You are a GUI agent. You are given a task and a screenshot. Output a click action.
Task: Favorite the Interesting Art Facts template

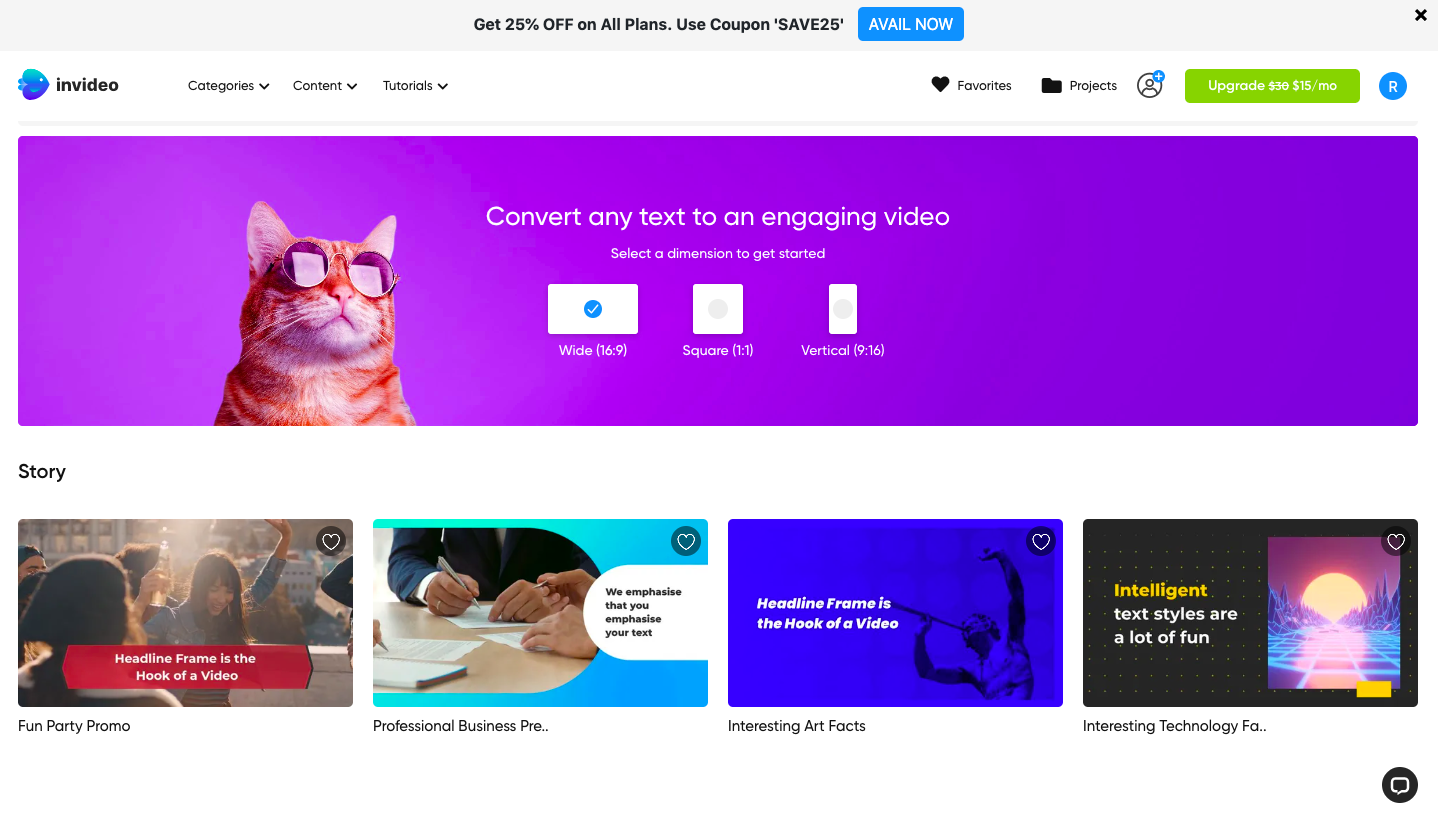(1041, 541)
